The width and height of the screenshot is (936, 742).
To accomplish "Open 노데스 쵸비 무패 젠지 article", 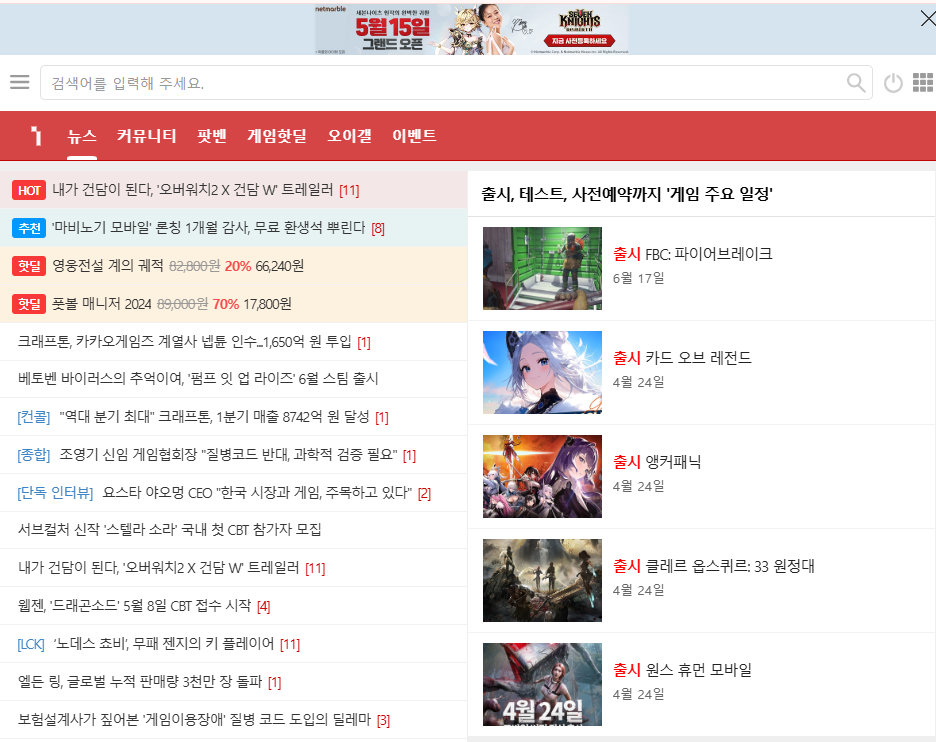I will click(x=164, y=644).
